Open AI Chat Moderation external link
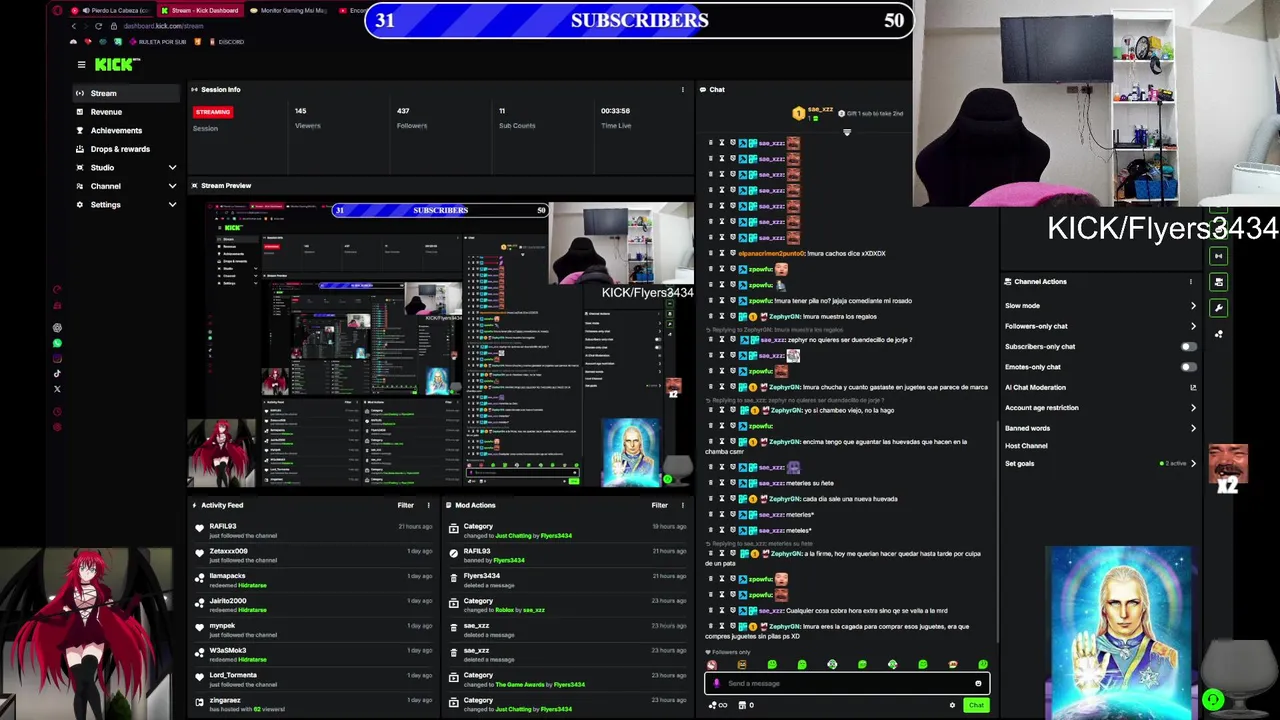Image resolution: width=1280 pixels, height=720 pixels. pyautogui.click(x=1193, y=387)
